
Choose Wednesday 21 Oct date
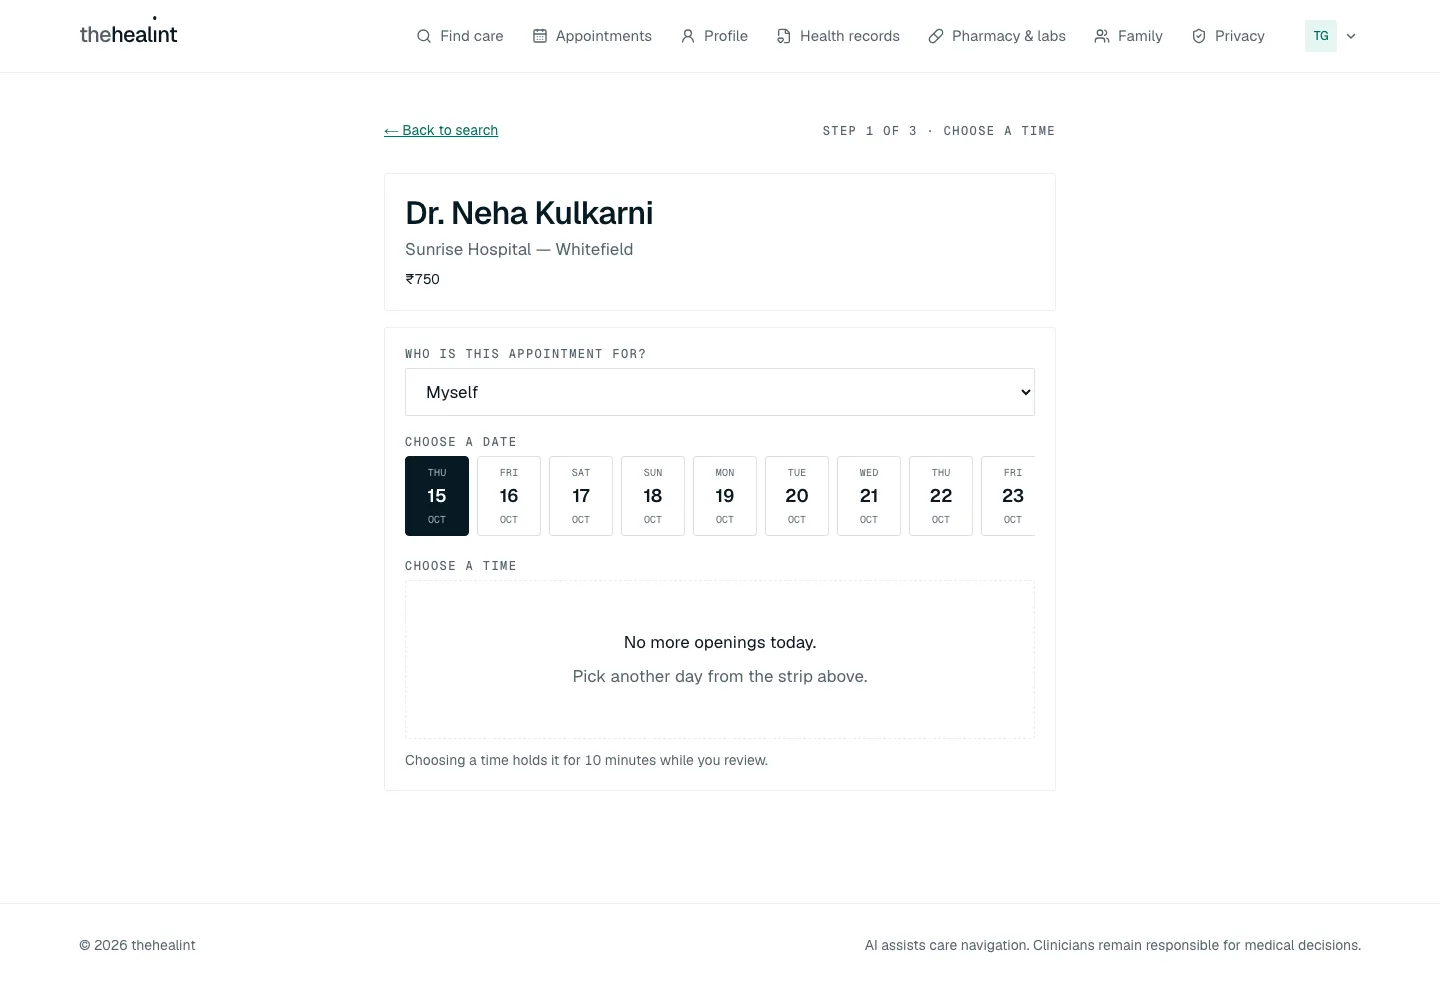[869, 496]
